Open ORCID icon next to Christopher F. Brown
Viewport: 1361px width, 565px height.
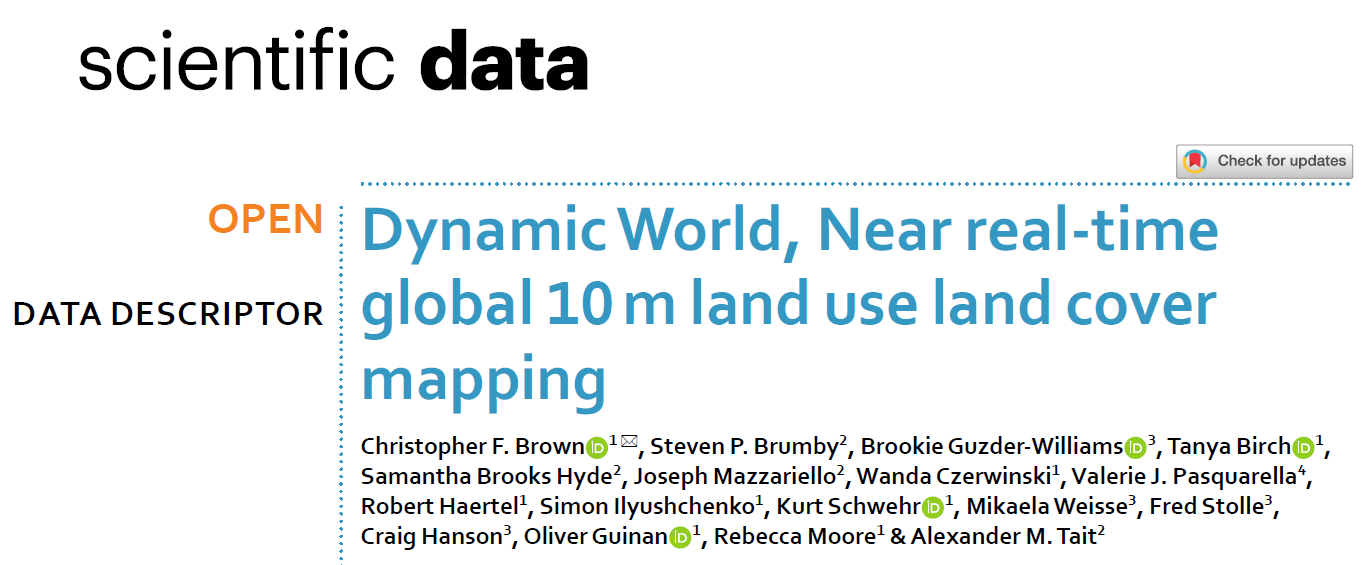[x=597, y=447]
